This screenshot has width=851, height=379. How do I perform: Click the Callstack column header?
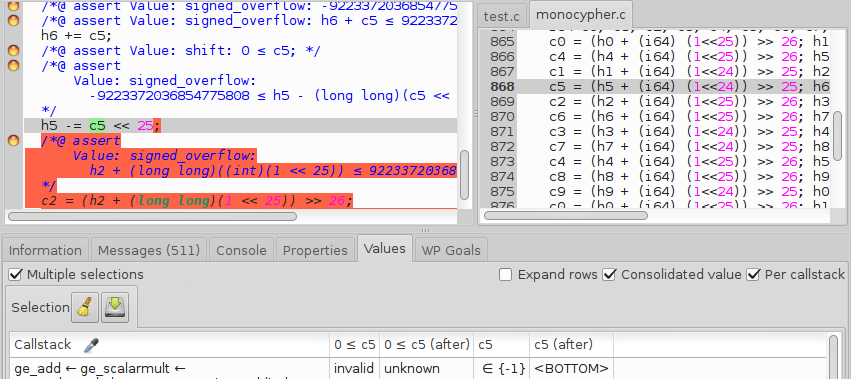(x=170, y=345)
